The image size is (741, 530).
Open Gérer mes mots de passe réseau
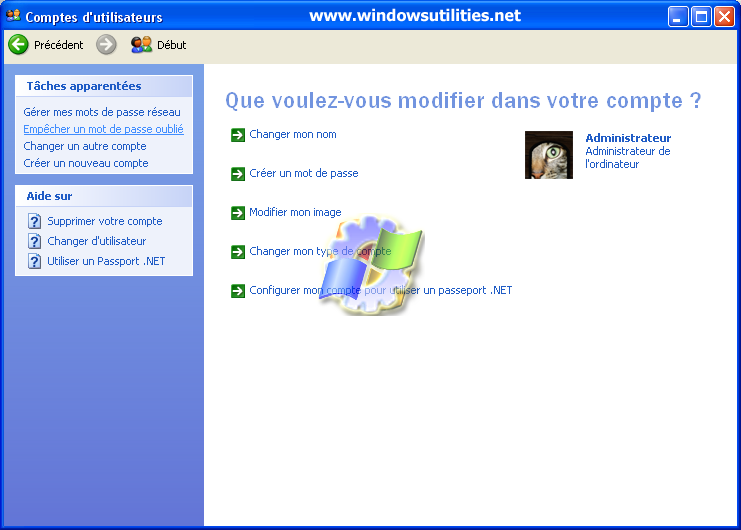102,112
